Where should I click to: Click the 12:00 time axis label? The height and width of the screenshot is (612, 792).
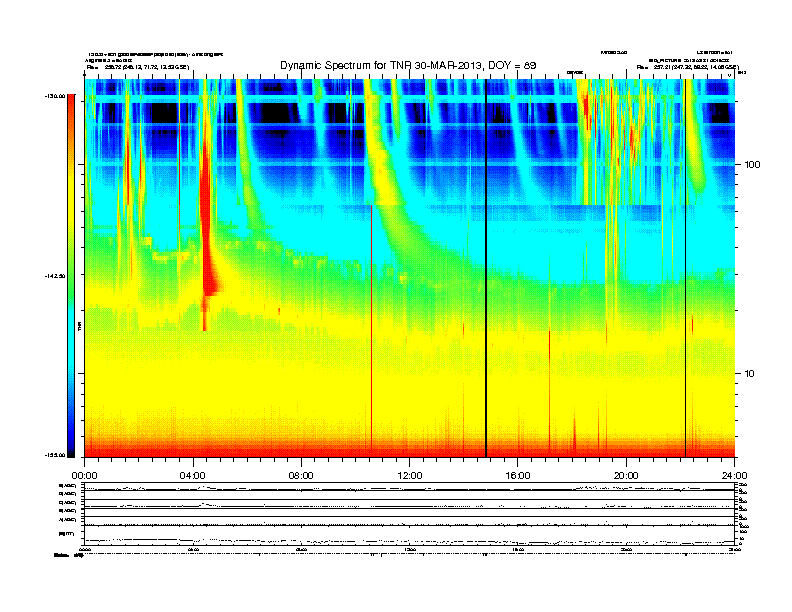point(410,476)
